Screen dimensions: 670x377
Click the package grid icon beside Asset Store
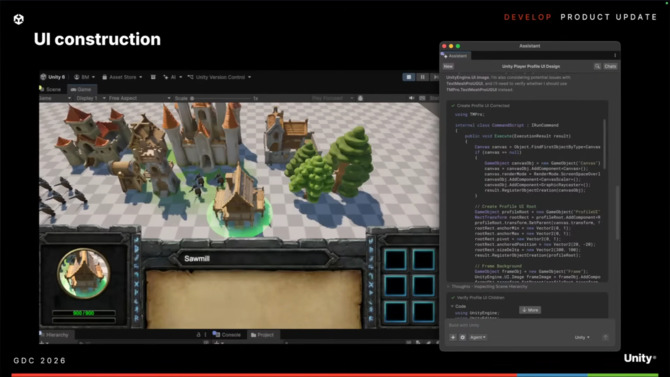(153, 77)
